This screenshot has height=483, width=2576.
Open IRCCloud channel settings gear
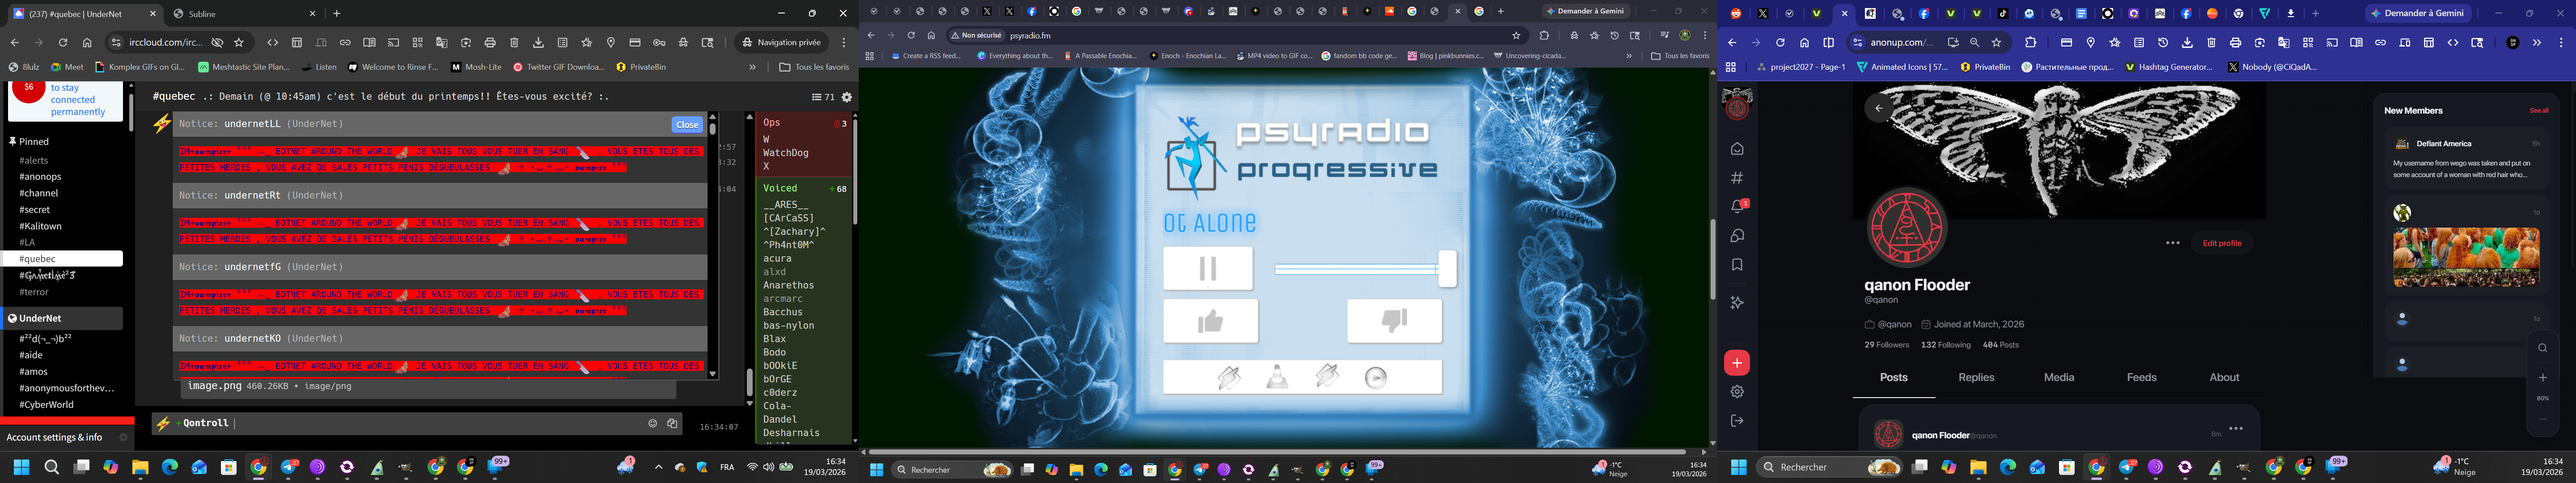pyautogui.click(x=847, y=97)
